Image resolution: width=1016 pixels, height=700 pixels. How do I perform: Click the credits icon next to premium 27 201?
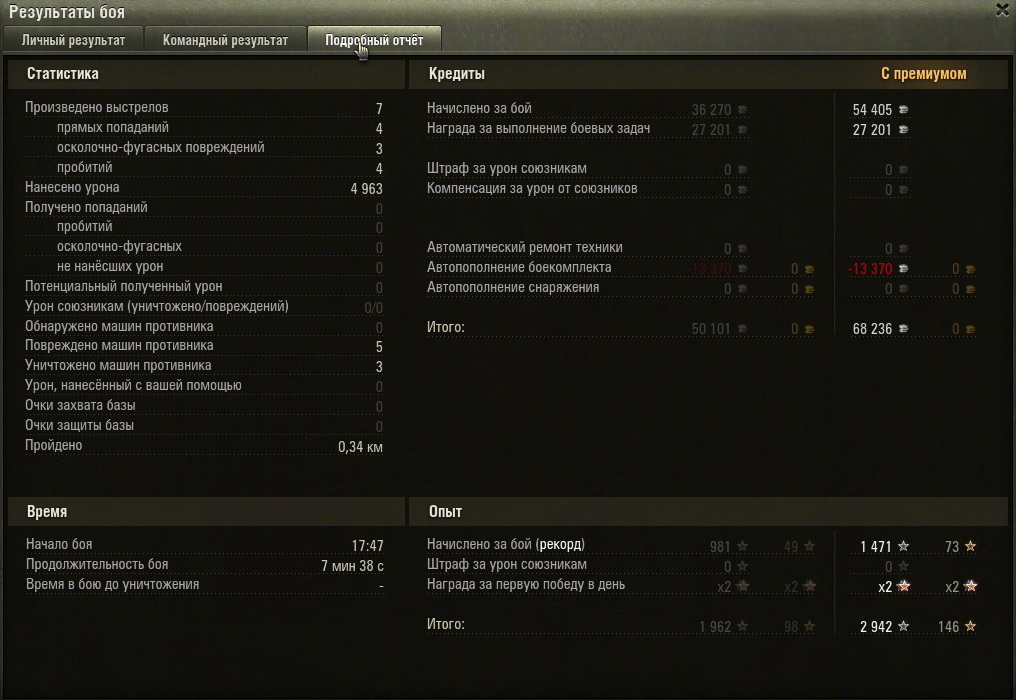(903, 130)
